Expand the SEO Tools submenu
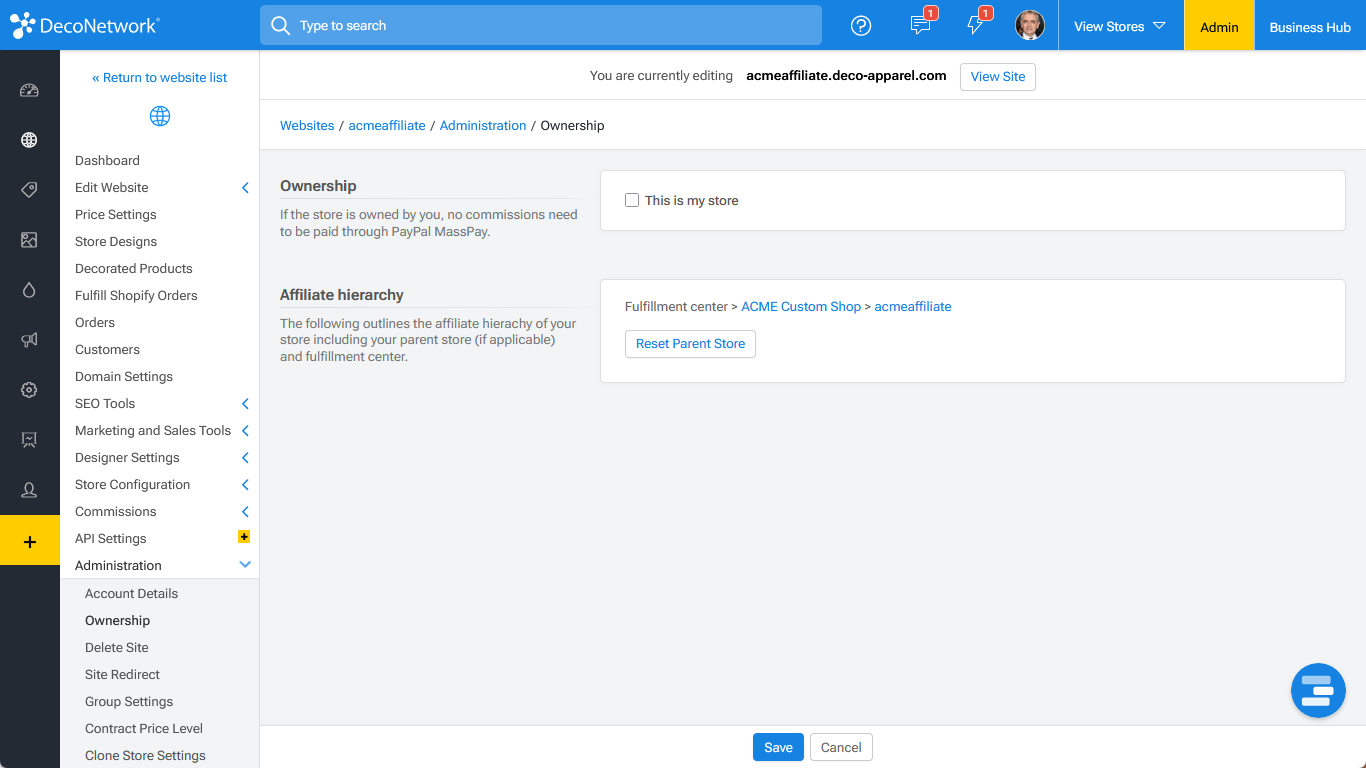This screenshot has height=768, width=1366. pyautogui.click(x=245, y=404)
